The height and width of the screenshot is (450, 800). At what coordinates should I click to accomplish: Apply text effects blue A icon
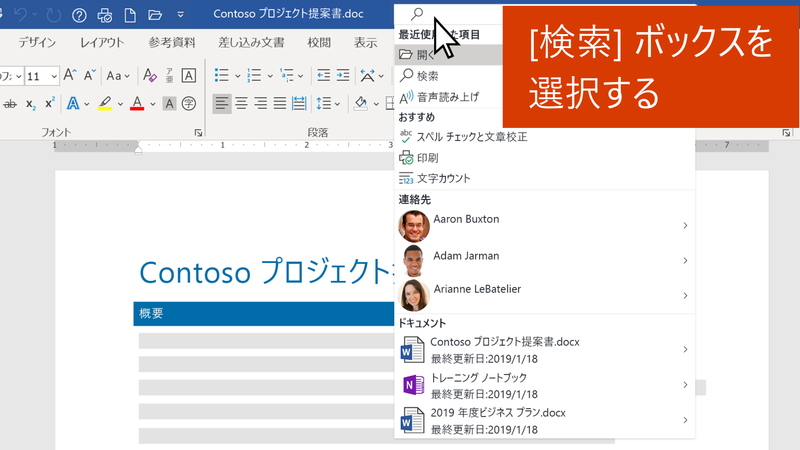click(73, 104)
